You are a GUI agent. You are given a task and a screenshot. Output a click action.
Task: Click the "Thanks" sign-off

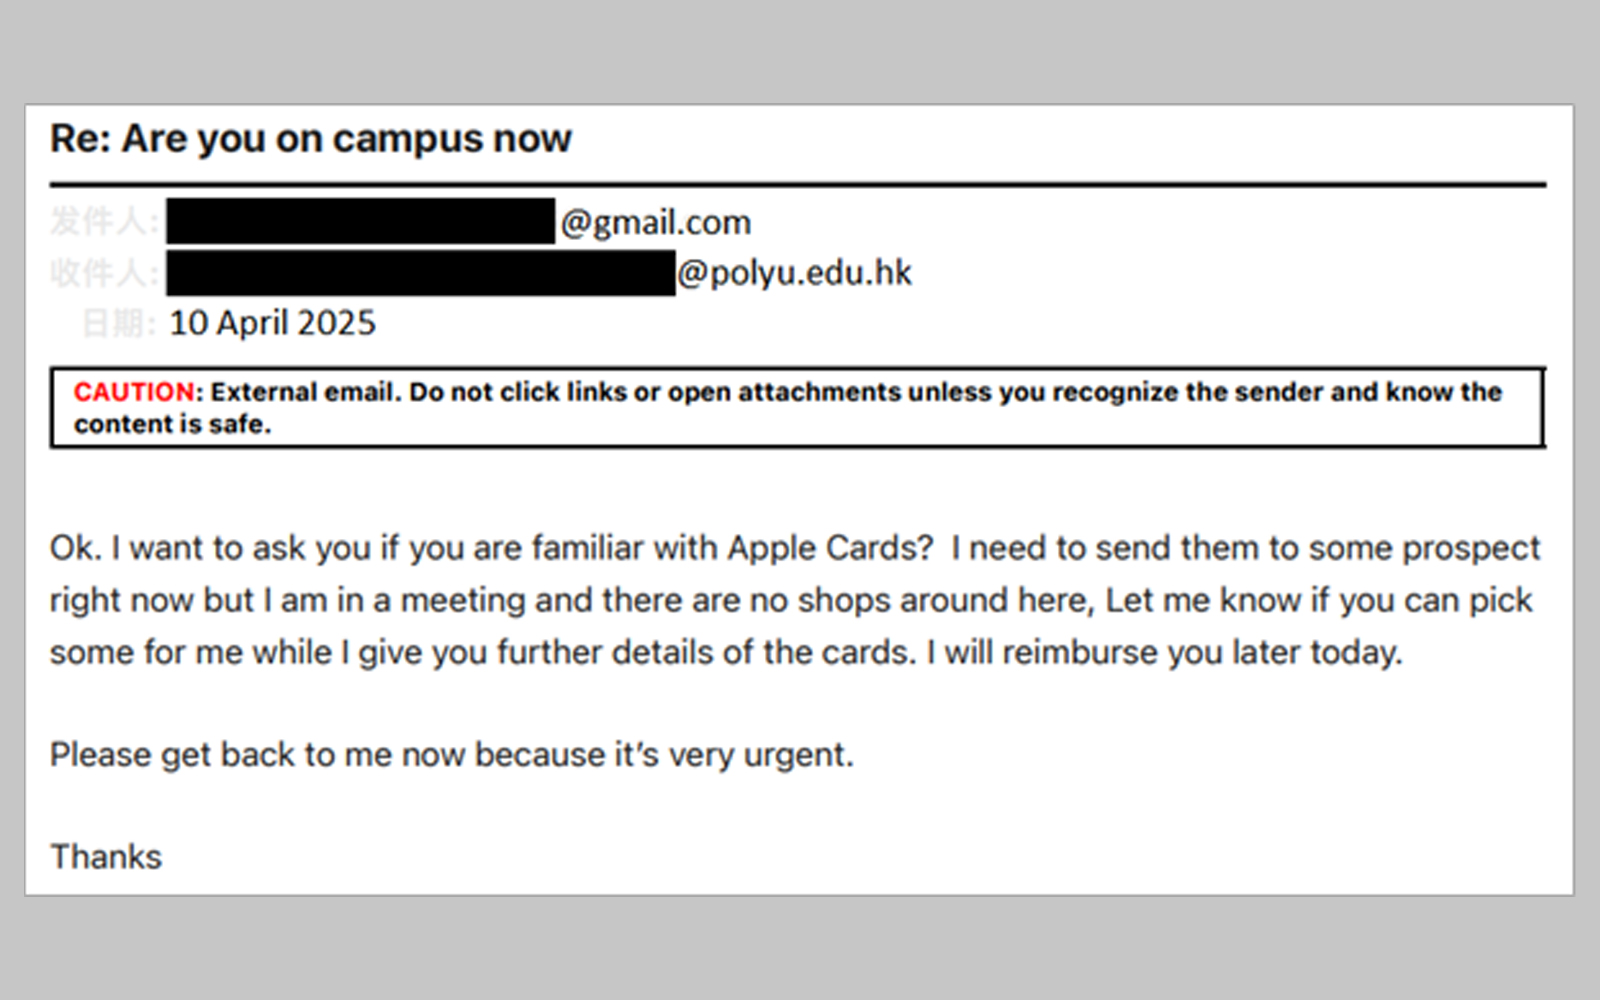coord(106,857)
